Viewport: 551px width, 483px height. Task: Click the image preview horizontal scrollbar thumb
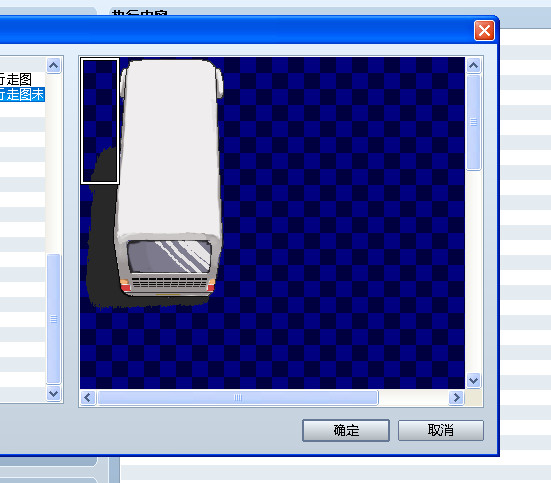[x=238, y=398]
